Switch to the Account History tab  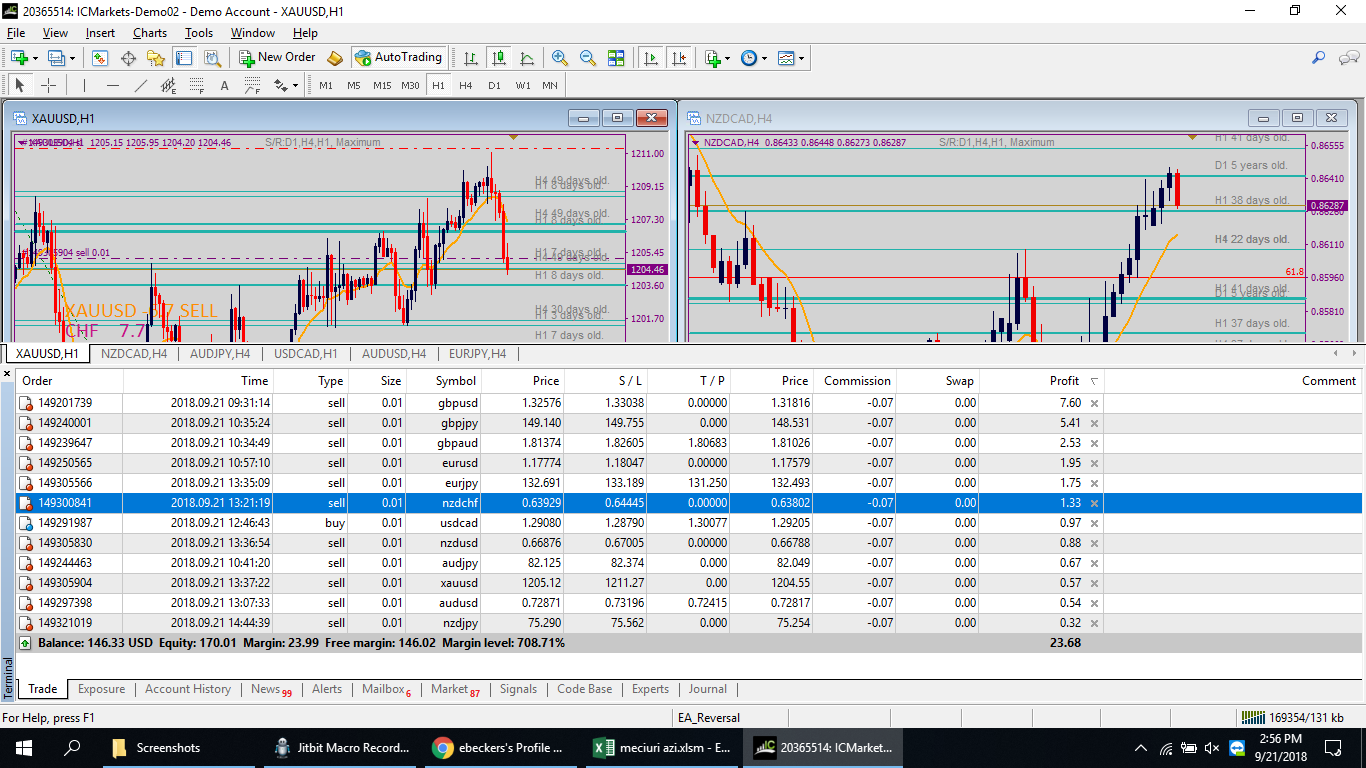click(187, 689)
